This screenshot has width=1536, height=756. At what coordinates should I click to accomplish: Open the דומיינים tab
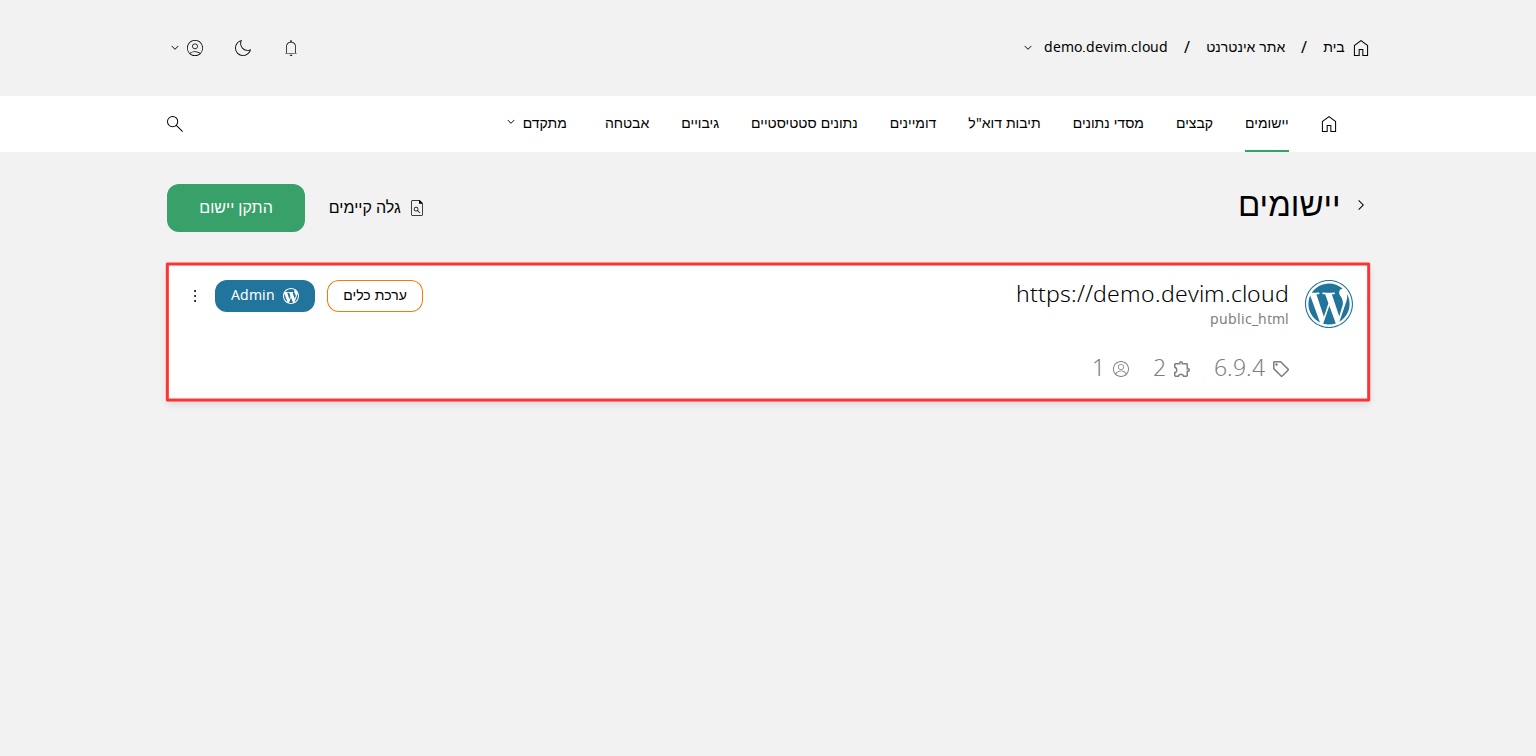[x=913, y=123]
